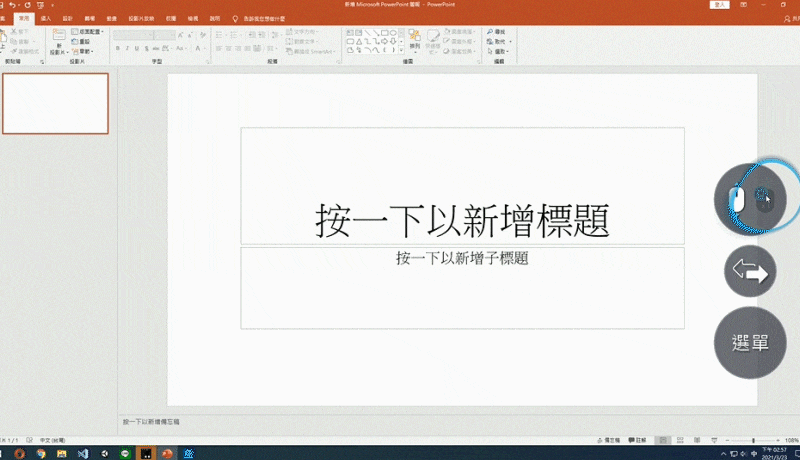Click the align left icon
The width and height of the screenshot is (800, 460).
(218, 48)
